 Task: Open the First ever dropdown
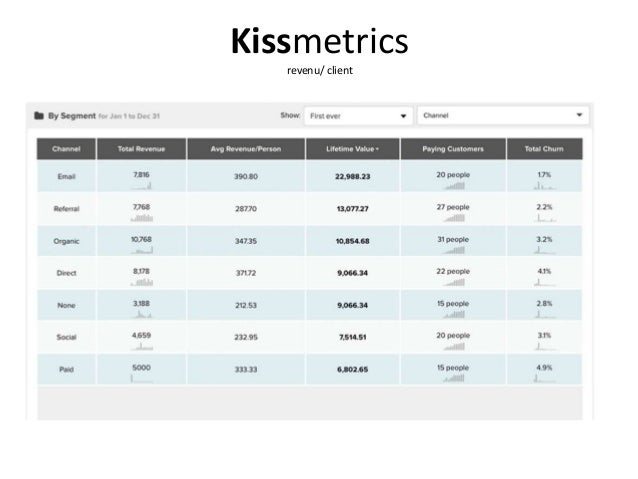click(x=358, y=116)
